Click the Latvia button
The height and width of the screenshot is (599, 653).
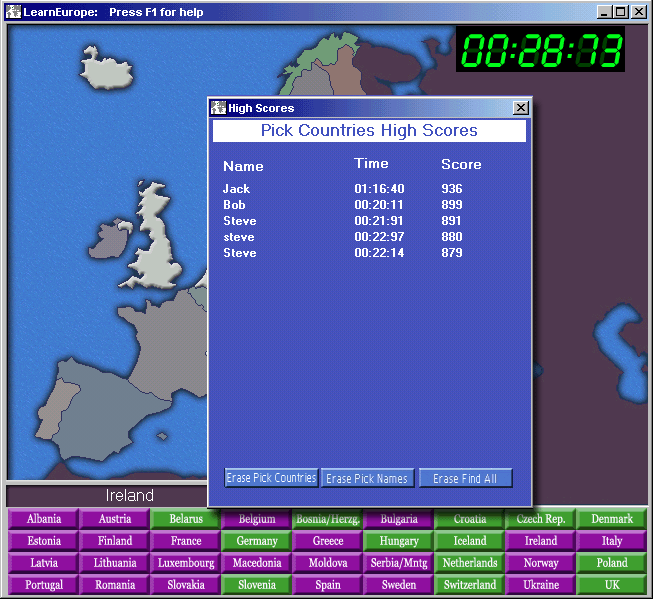pos(44,563)
